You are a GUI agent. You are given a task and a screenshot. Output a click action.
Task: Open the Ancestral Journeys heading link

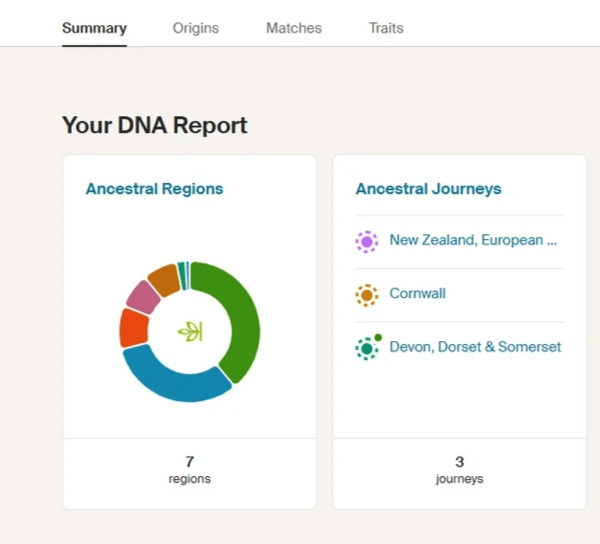coord(428,188)
